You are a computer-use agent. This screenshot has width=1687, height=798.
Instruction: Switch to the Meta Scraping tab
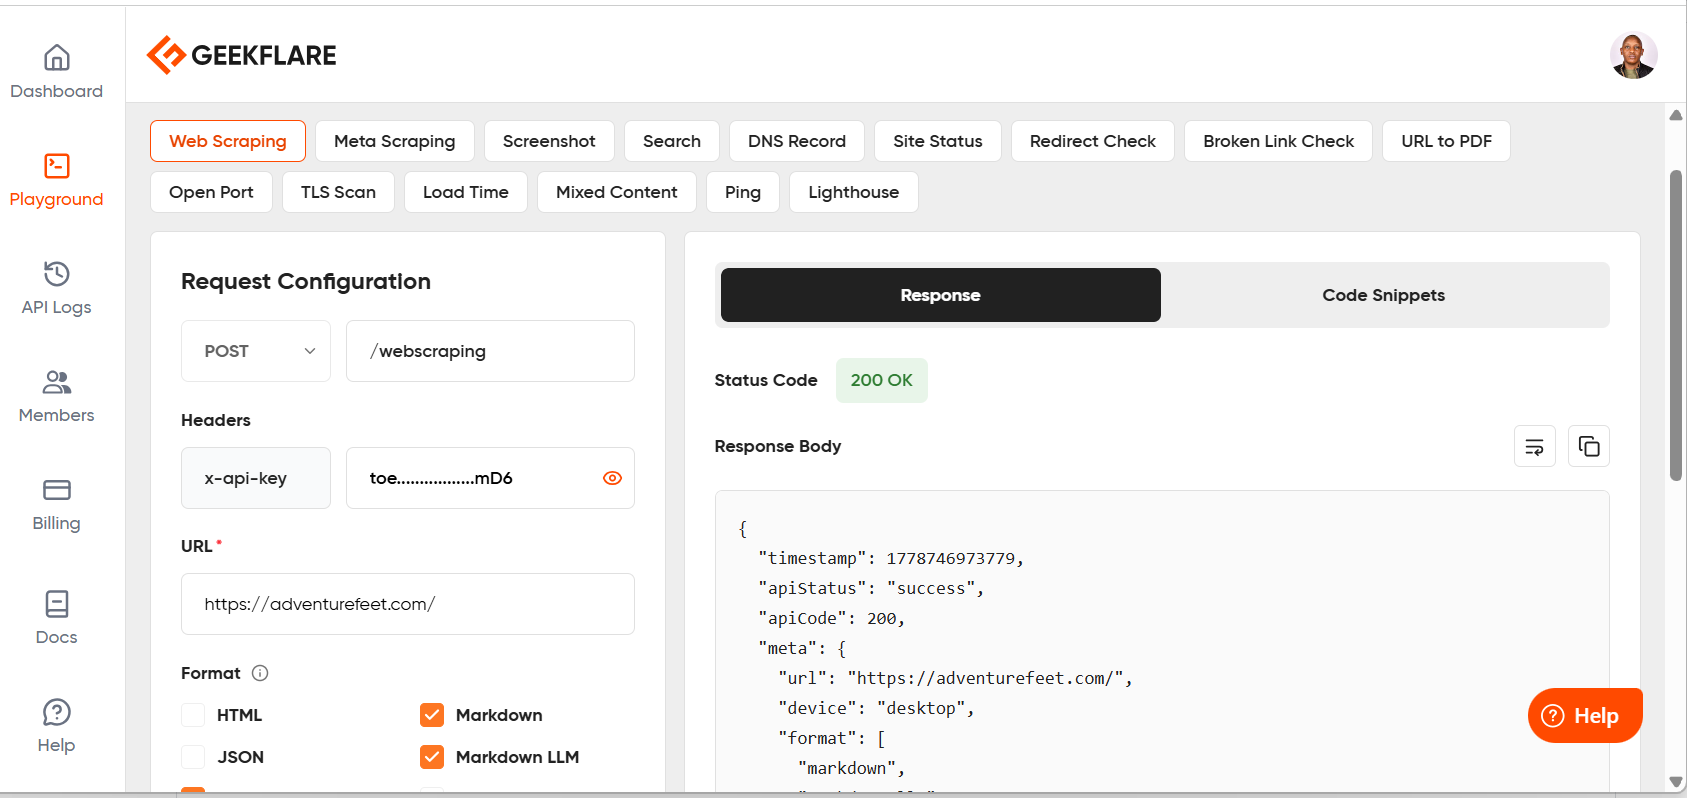click(x=395, y=141)
